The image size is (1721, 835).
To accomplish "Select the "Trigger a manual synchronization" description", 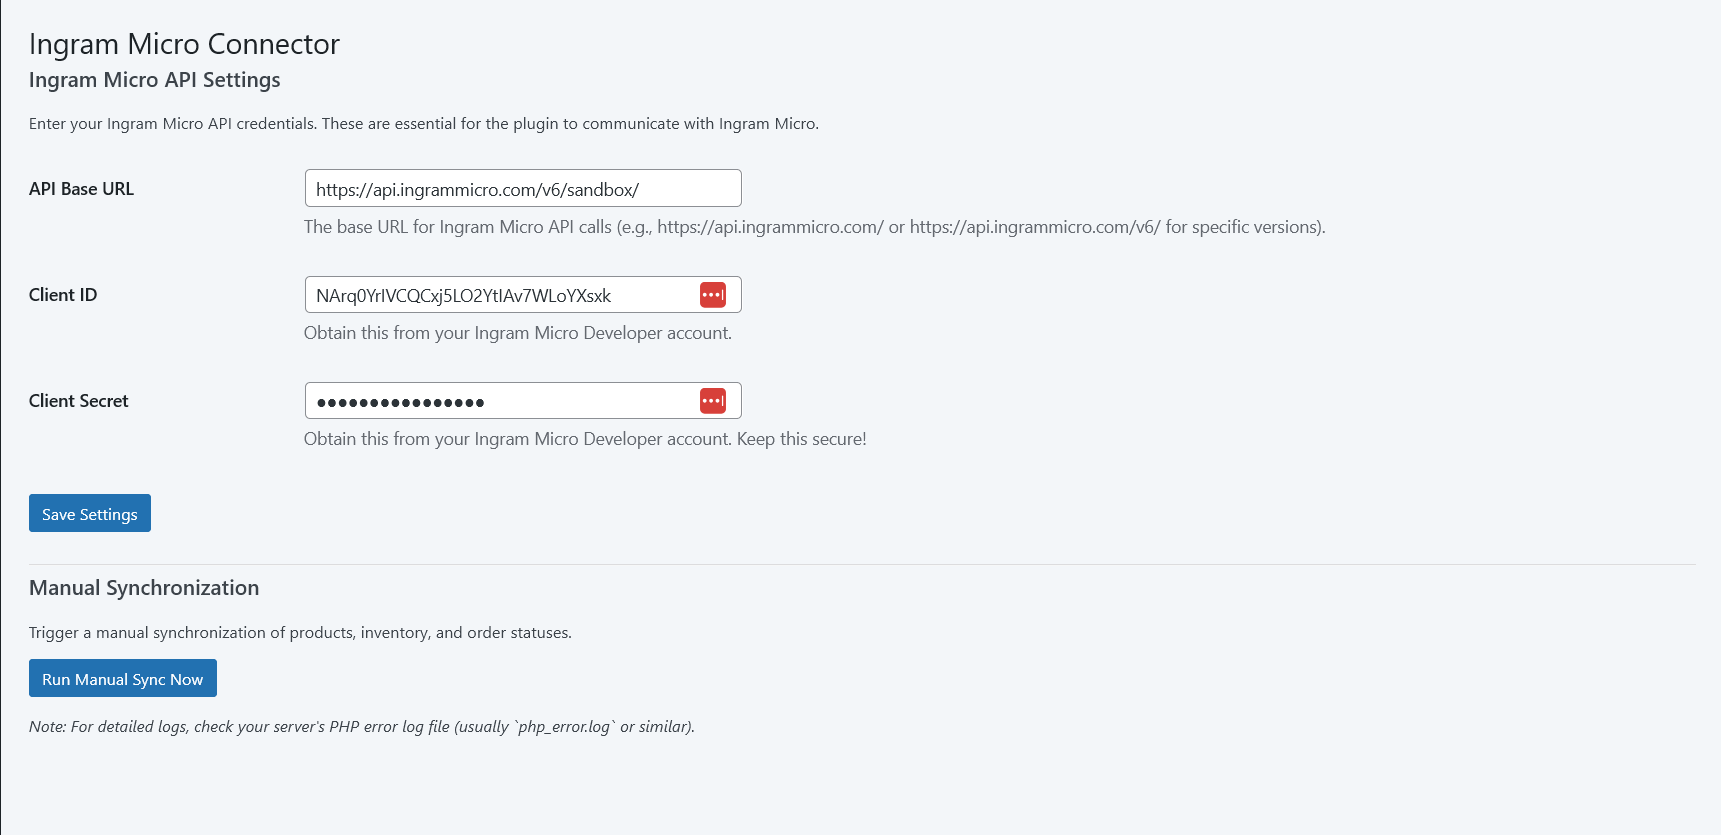I will click(300, 633).
